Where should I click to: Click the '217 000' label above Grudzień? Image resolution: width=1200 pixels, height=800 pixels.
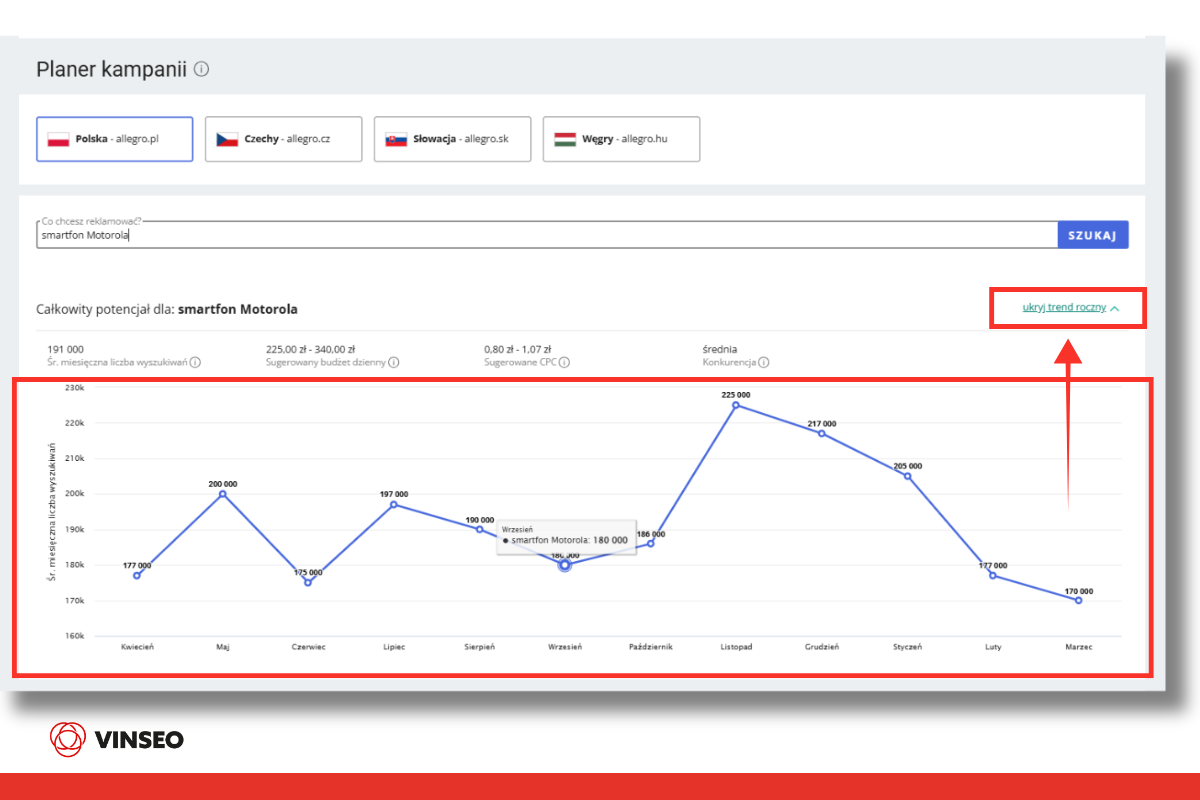click(822, 424)
